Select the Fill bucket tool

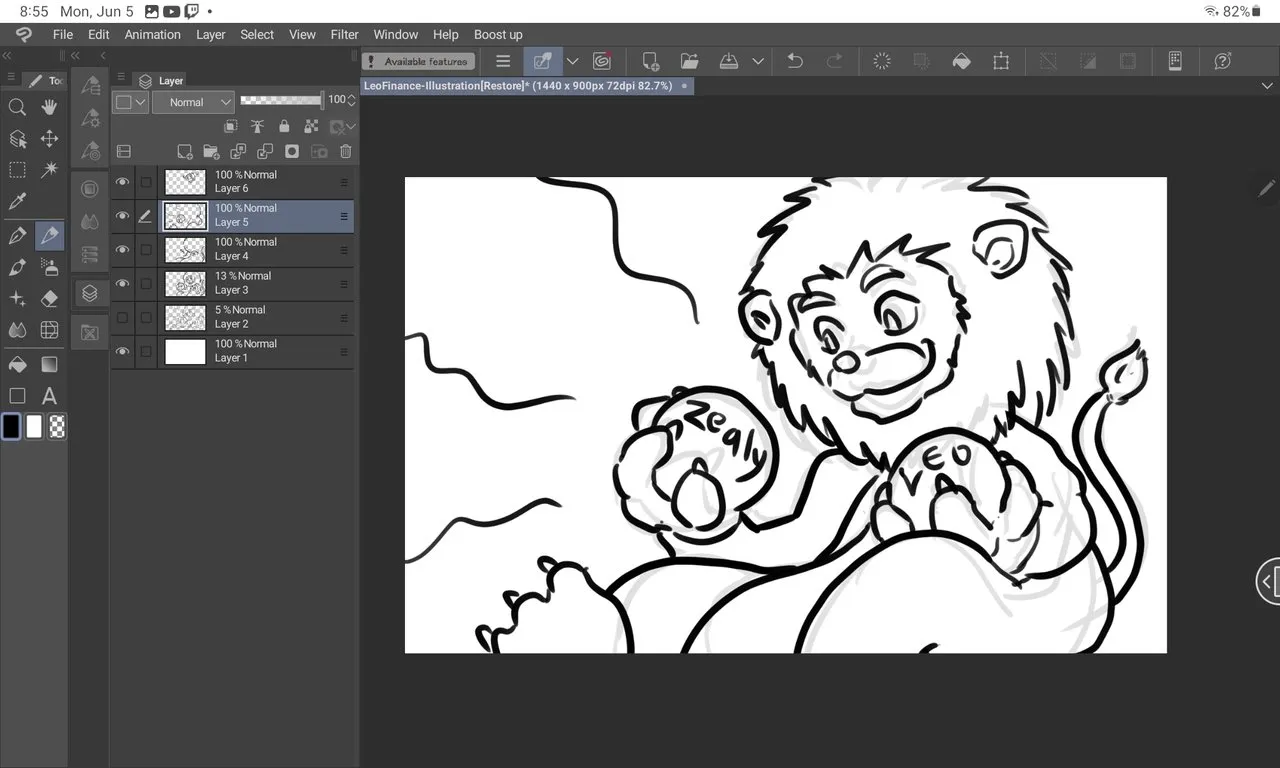tap(17, 364)
